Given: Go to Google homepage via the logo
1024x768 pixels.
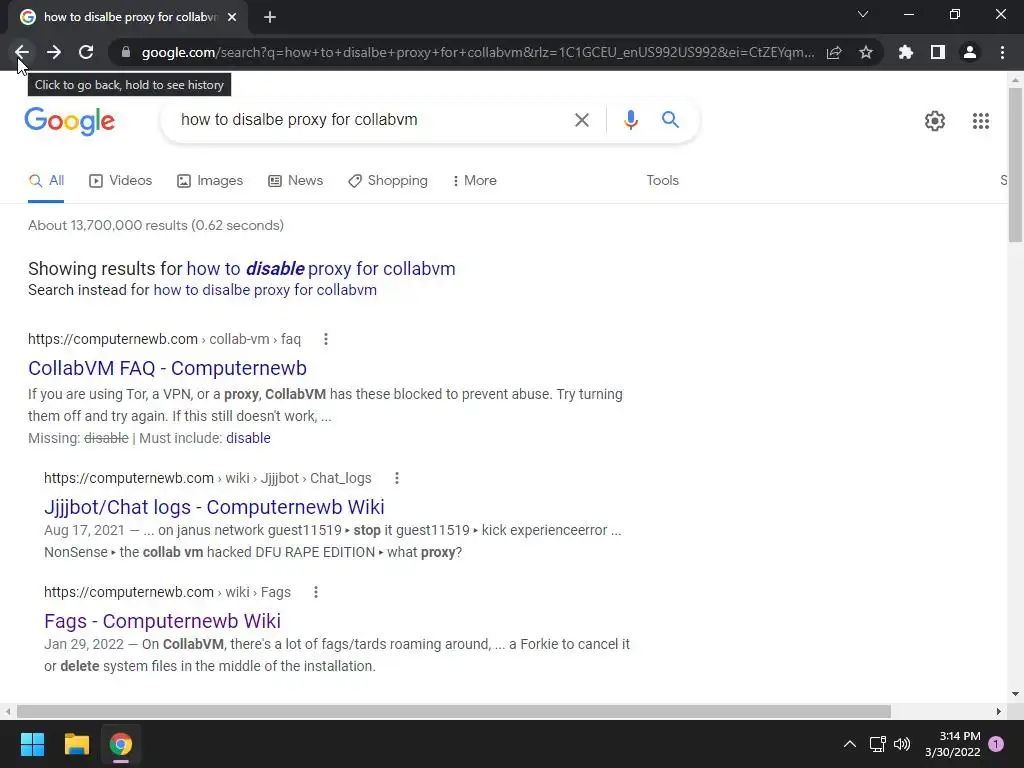Looking at the screenshot, I should (70, 121).
